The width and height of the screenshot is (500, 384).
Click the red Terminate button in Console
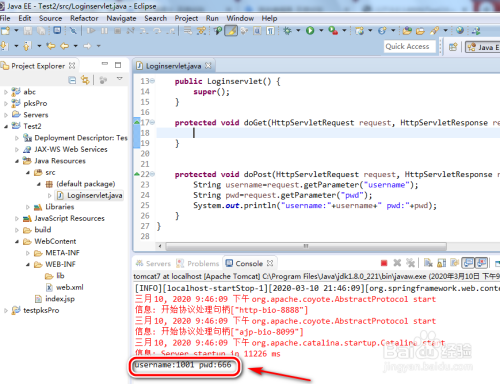tap(384, 263)
